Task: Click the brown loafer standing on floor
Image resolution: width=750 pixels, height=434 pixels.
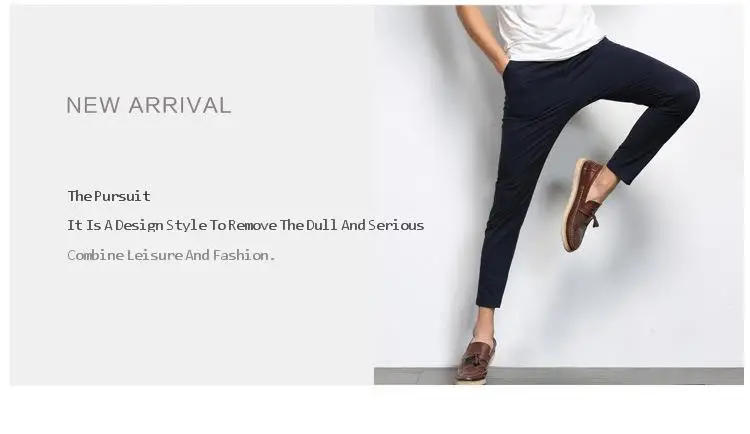Action: (475, 360)
